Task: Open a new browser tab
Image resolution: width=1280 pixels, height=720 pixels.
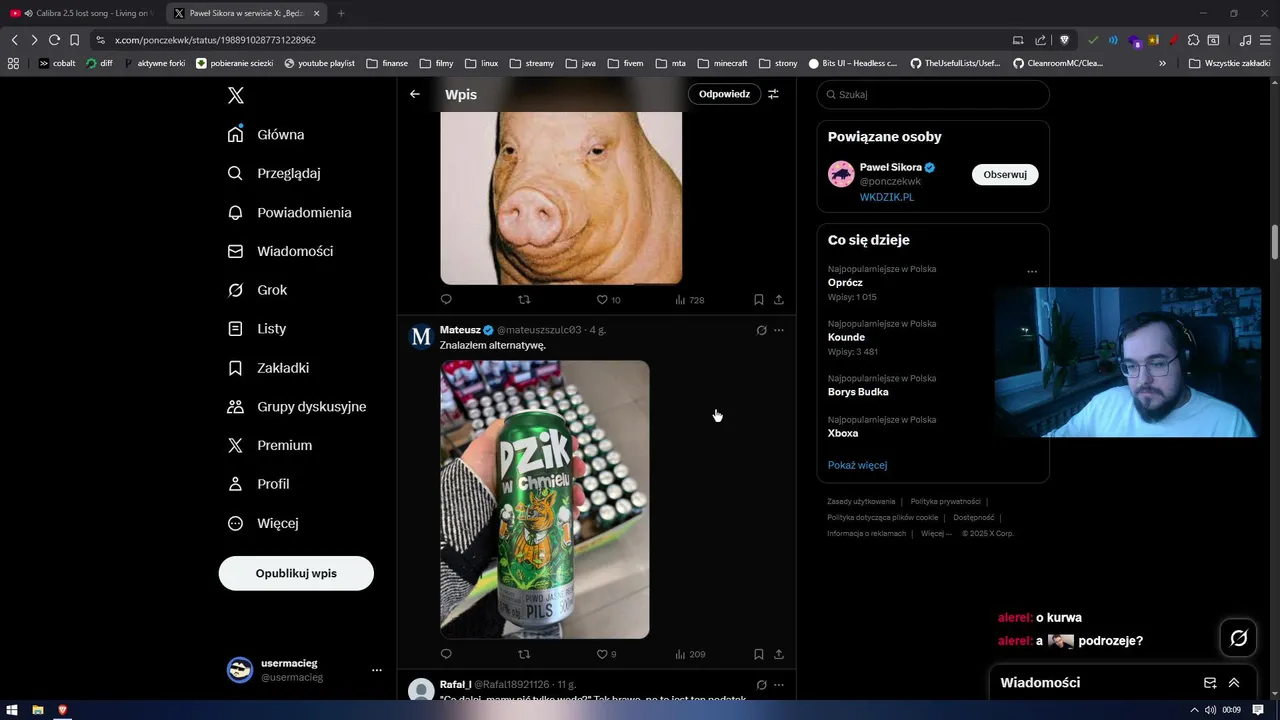Action: 341,13
